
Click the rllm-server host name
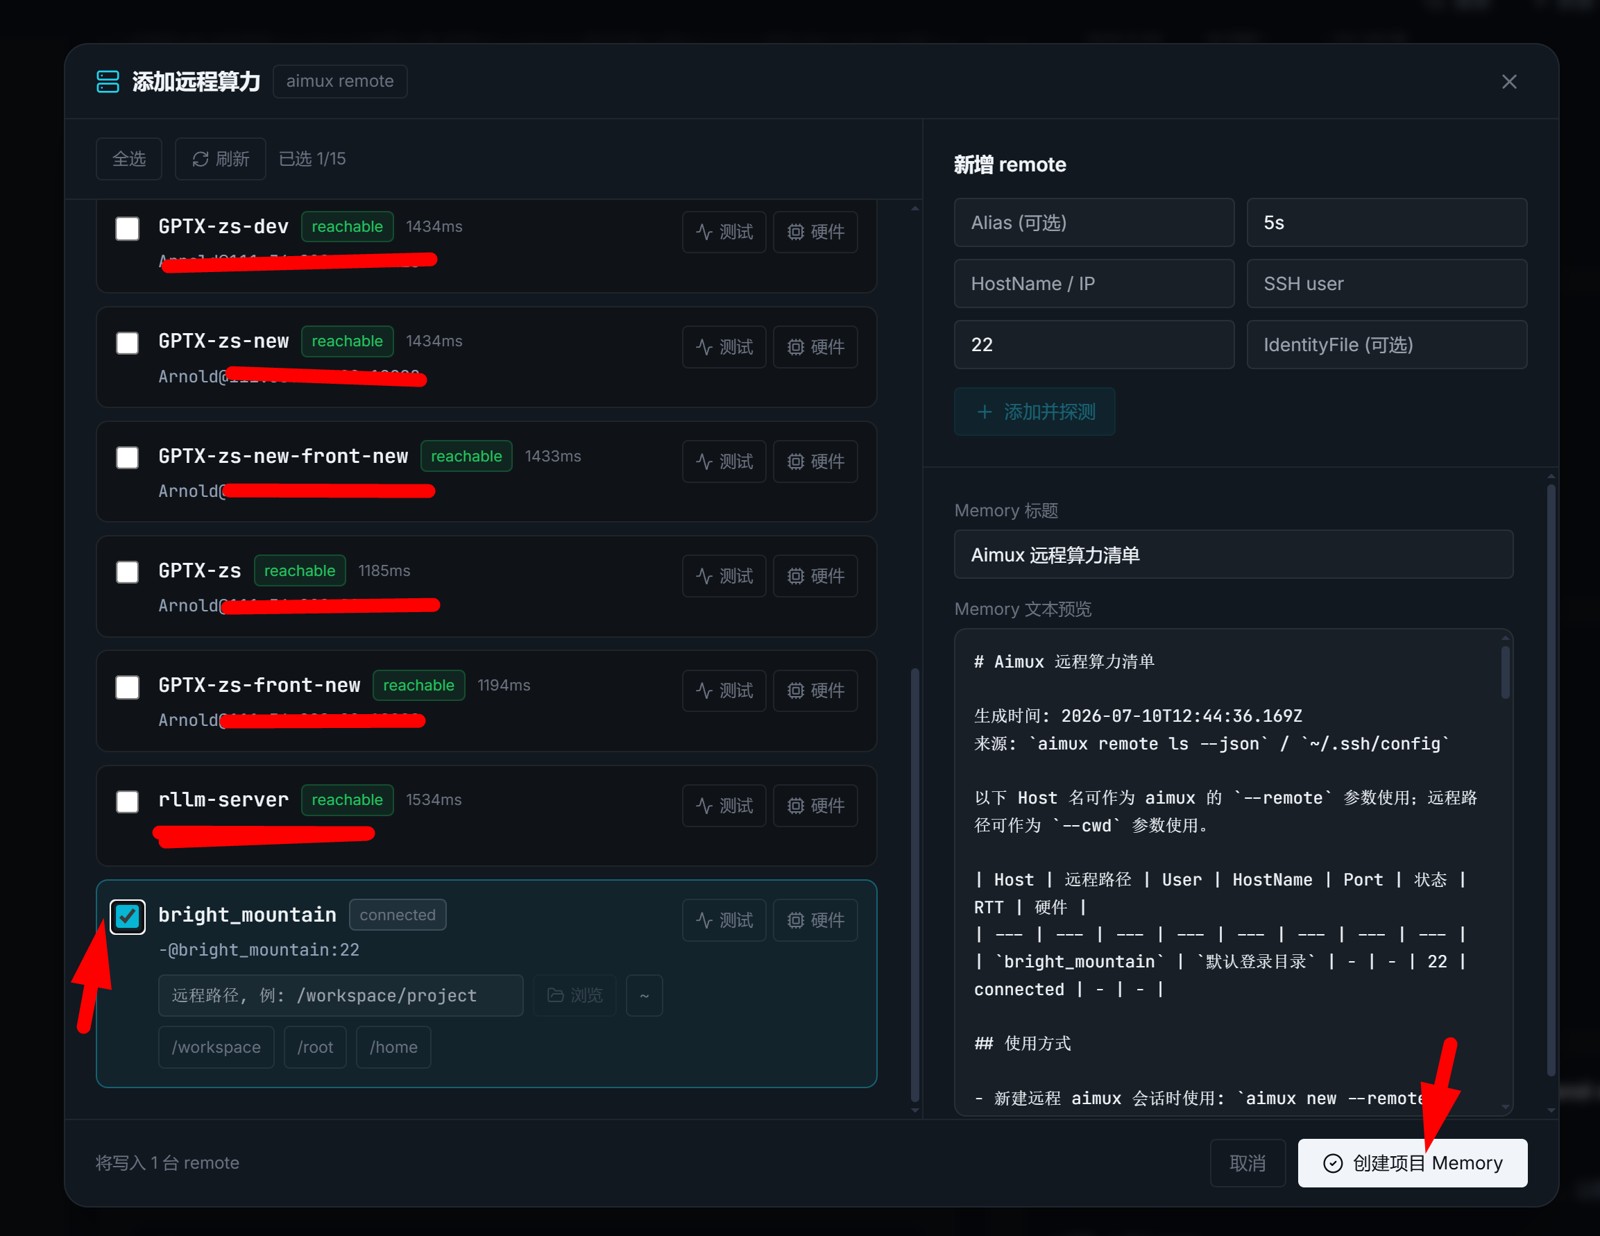tap(224, 800)
